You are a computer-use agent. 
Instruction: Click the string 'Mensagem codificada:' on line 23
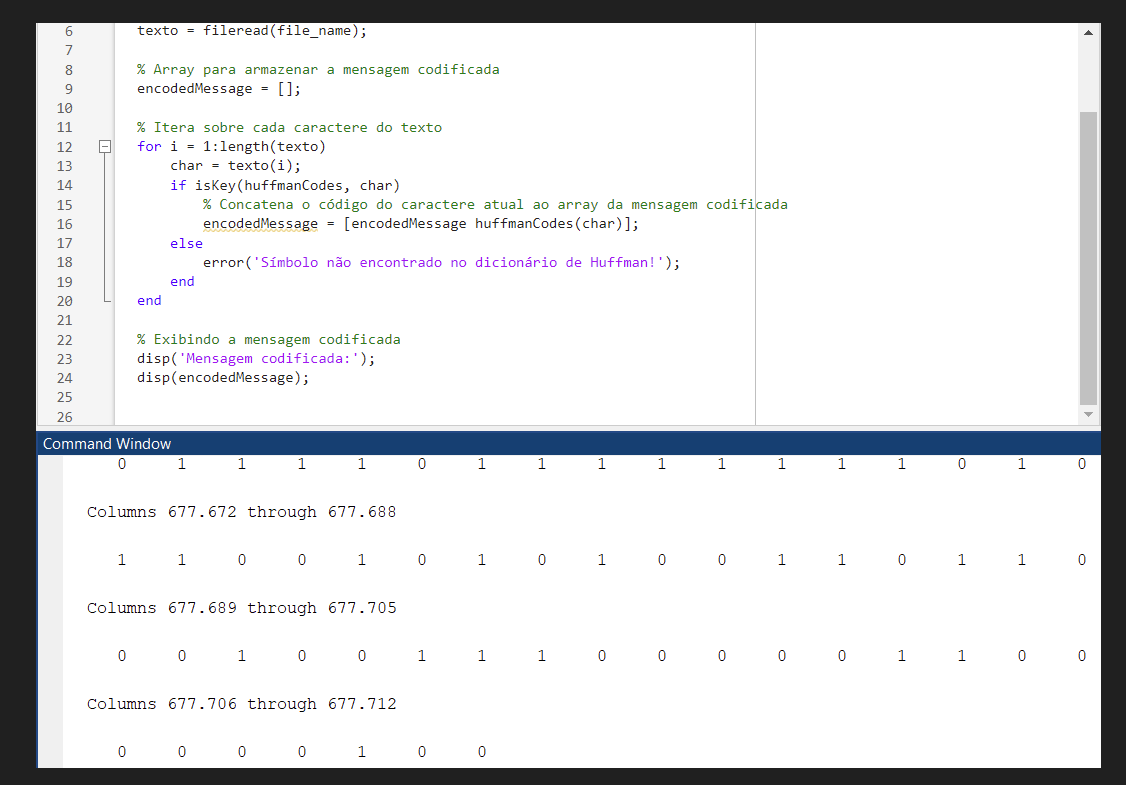click(268, 358)
